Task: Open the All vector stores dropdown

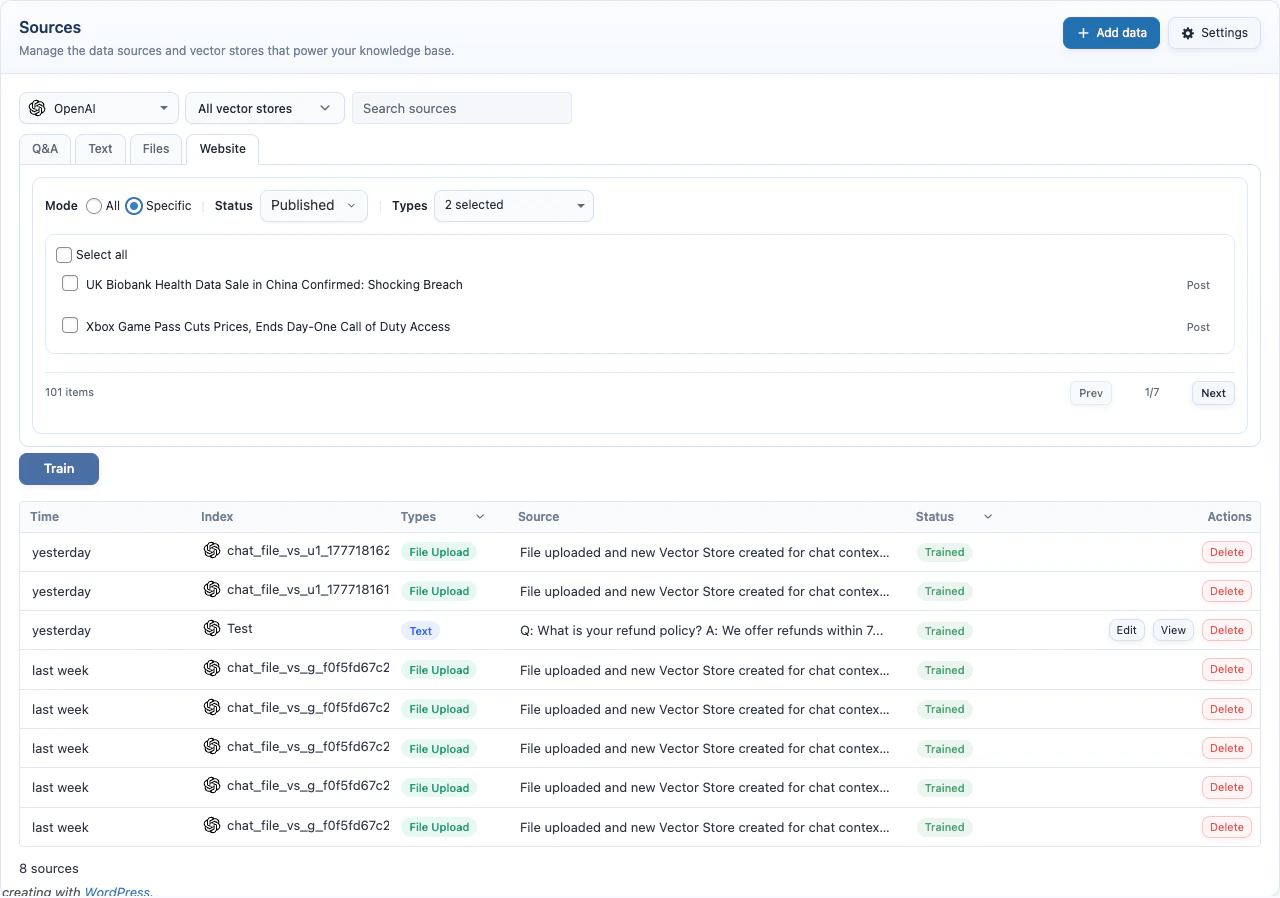Action: [x=264, y=107]
